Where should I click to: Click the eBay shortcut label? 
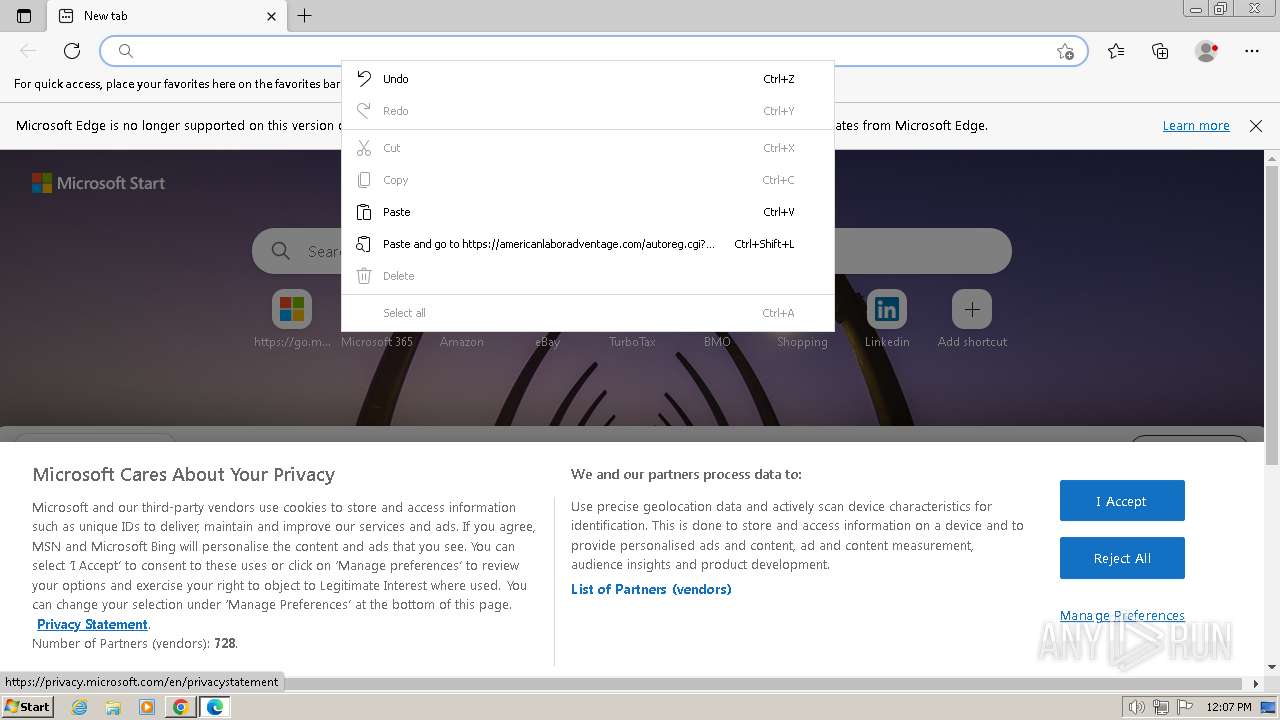point(547,342)
